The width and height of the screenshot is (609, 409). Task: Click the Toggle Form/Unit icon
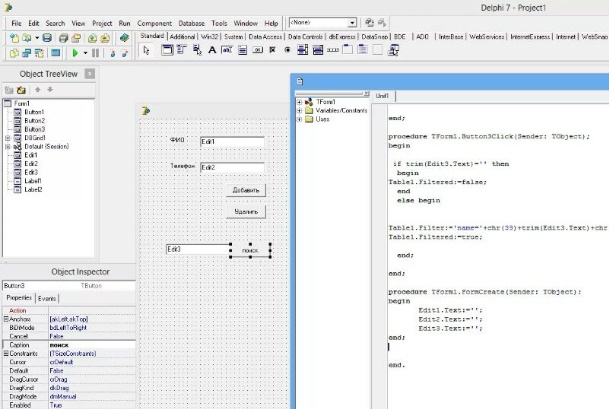[39, 53]
